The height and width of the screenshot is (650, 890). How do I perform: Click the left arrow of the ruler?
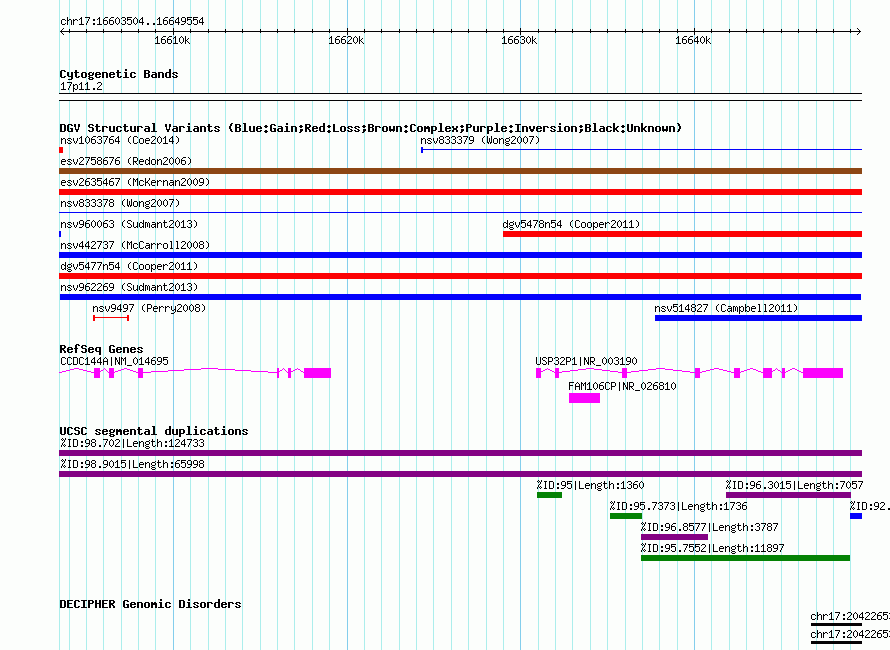coord(63,32)
